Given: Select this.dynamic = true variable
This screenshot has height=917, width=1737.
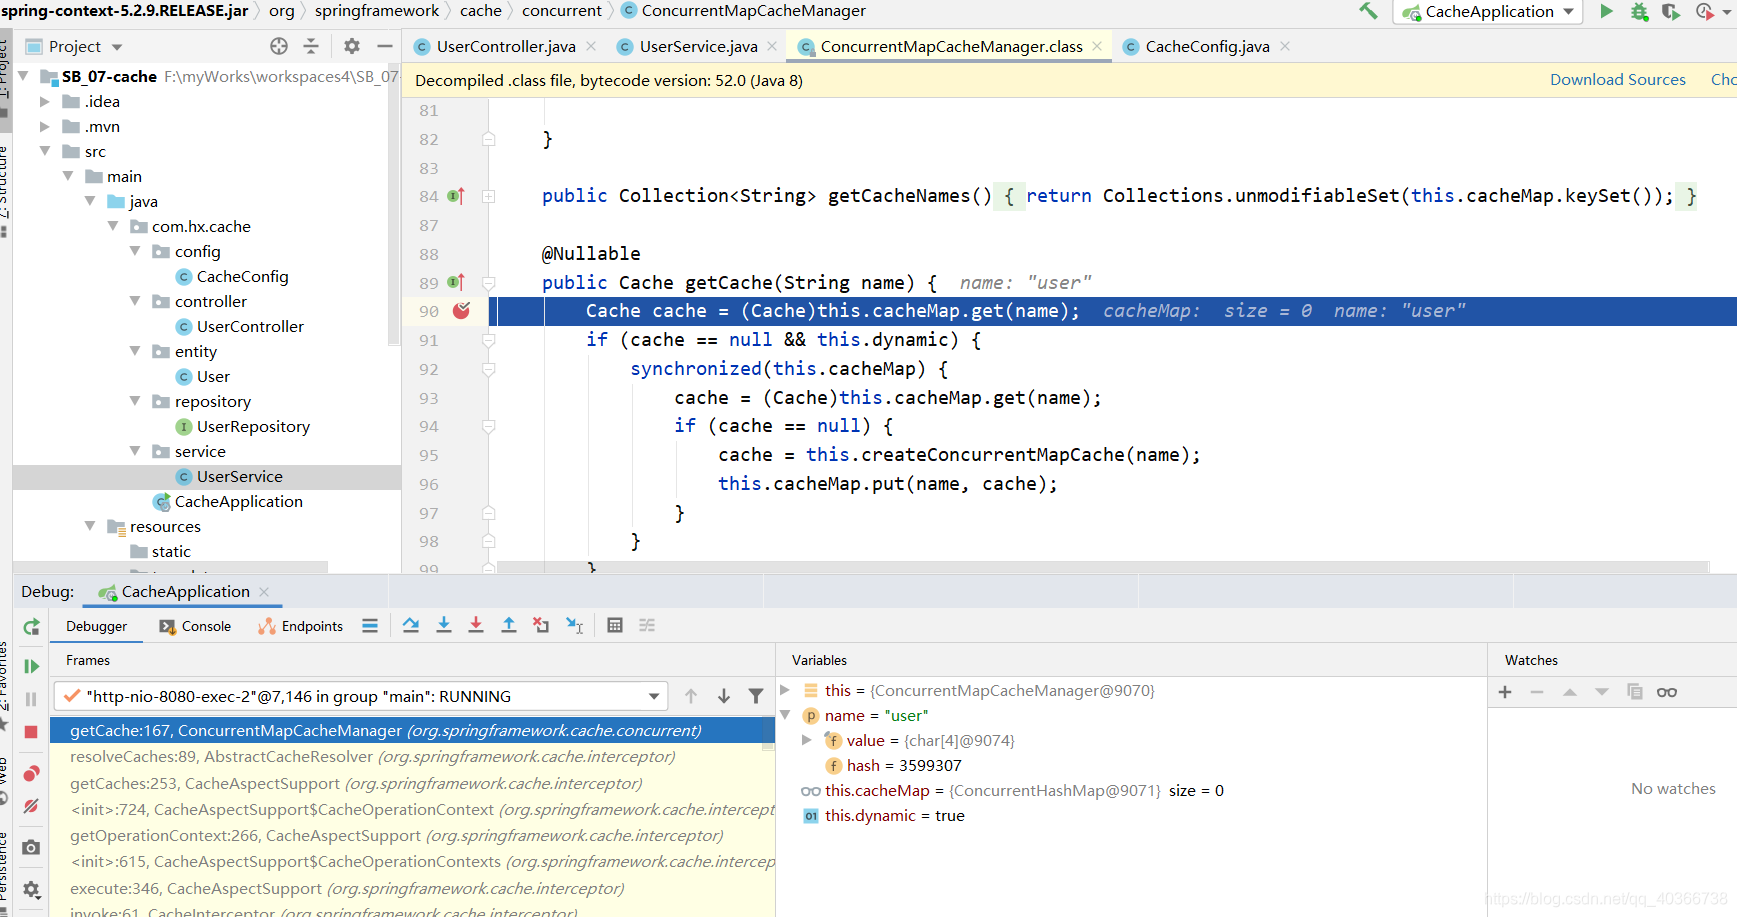Looking at the screenshot, I should [894, 816].
